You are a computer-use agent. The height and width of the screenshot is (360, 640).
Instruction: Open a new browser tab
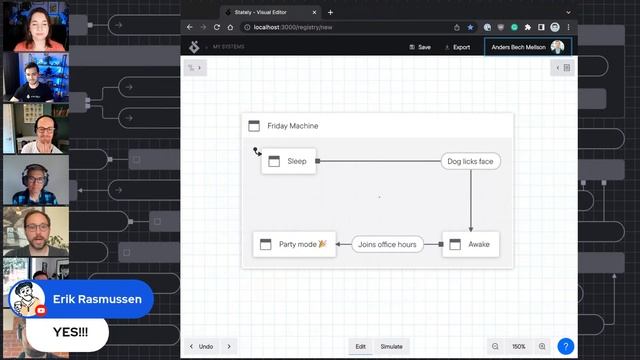point(330,13)
